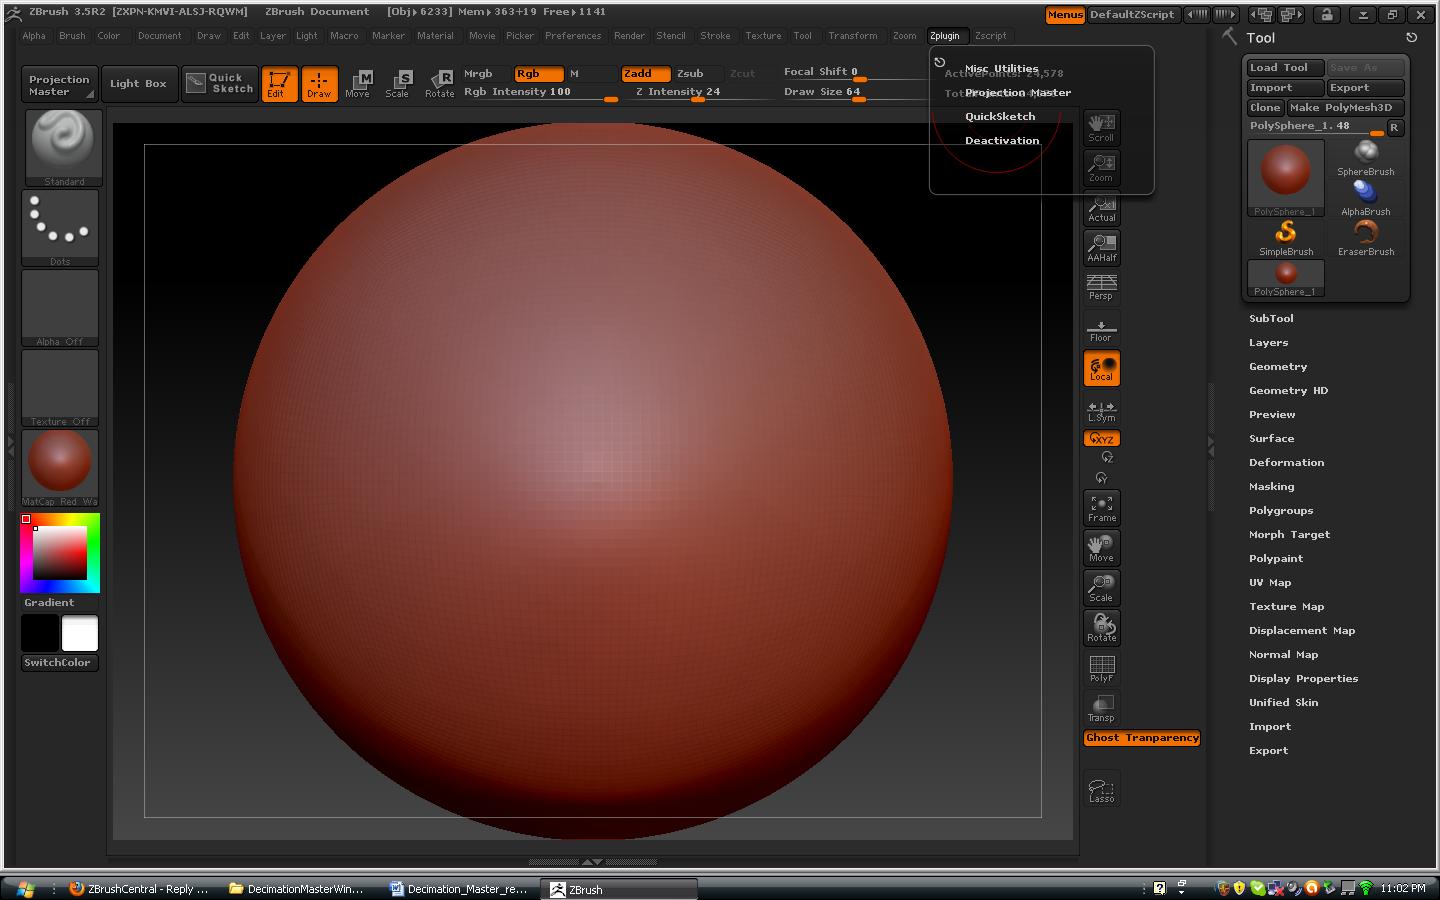This screenshot has height=900, width=1440.
Task: Toggle Transp transparency mode
Action: (x=1101, y=708)
